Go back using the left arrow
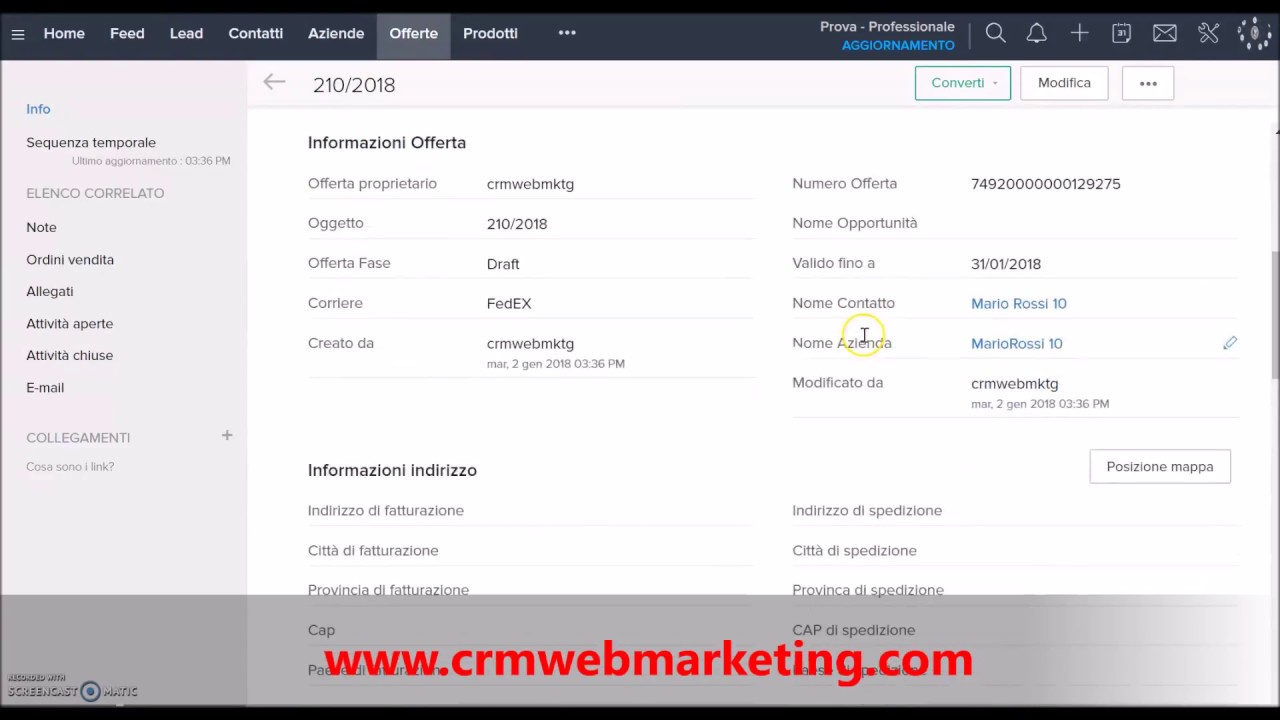The width and height of the screenshot is (1280, 720). (x=274, y=83)
